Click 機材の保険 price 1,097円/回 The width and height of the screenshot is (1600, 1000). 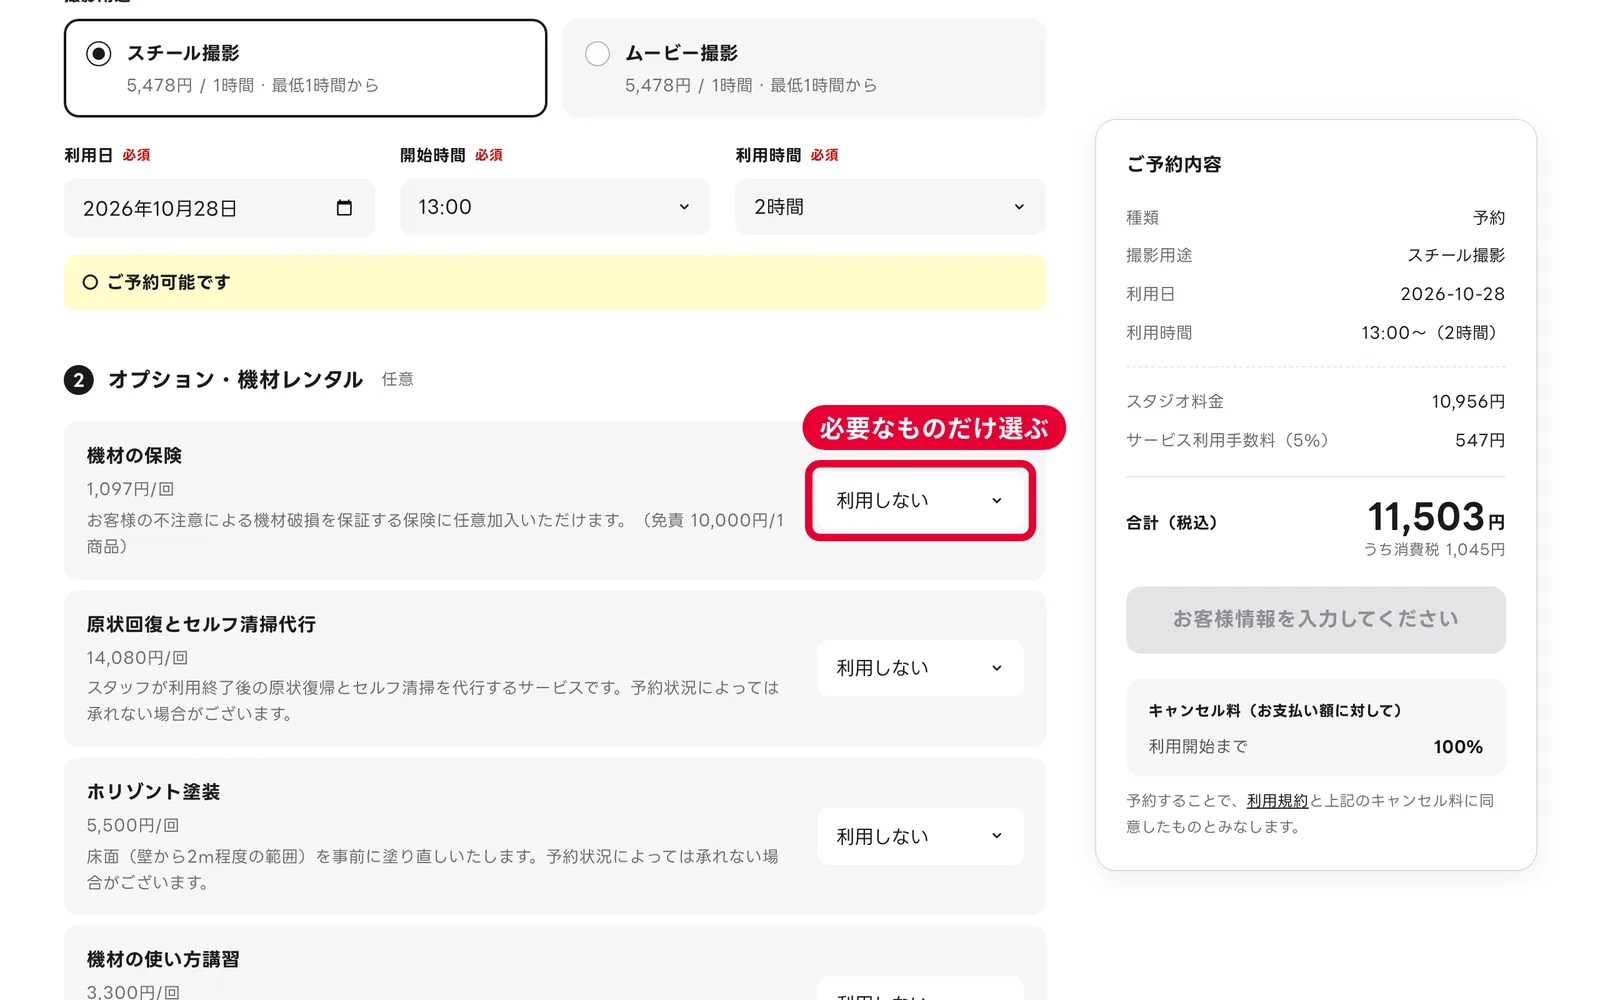(x=131, y=489)
